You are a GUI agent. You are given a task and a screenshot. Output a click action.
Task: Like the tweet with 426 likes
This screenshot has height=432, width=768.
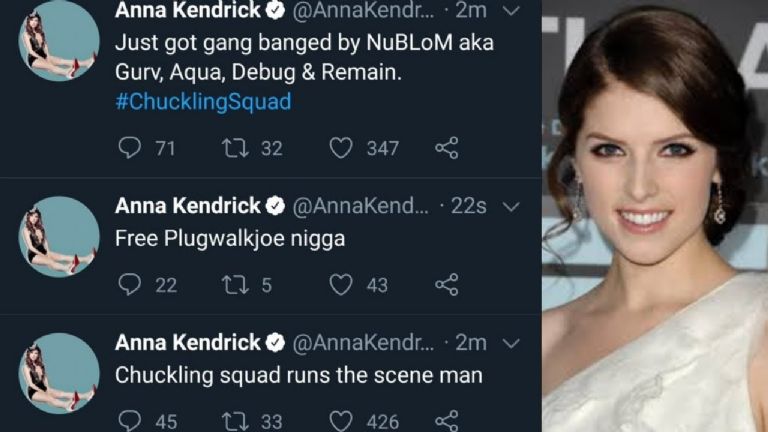pos(341,421)
